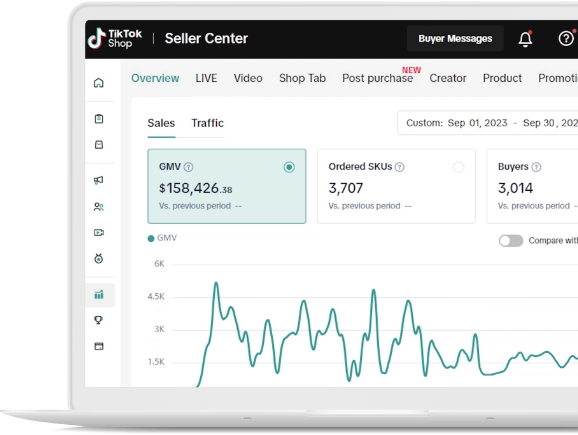Select the Data Compass bar chart icon
Viewport: 578px width, 435px height.
(x=99, y=295)
